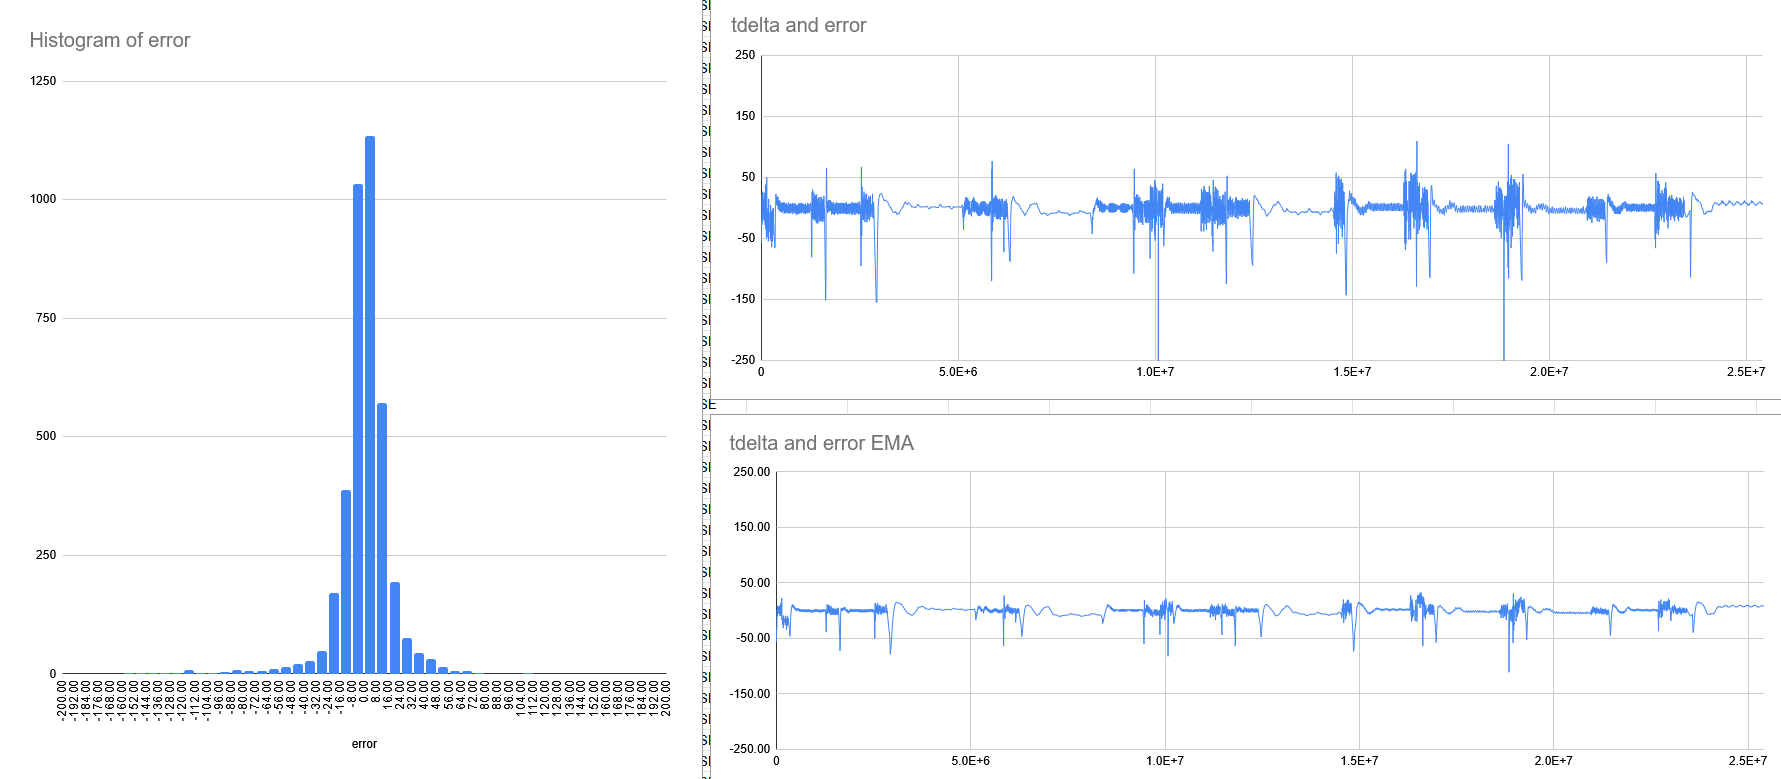This screenshot has width=1781, height=779.
Task: Click the -50.00 y-axis label in EMA chart
Action: 753,638
